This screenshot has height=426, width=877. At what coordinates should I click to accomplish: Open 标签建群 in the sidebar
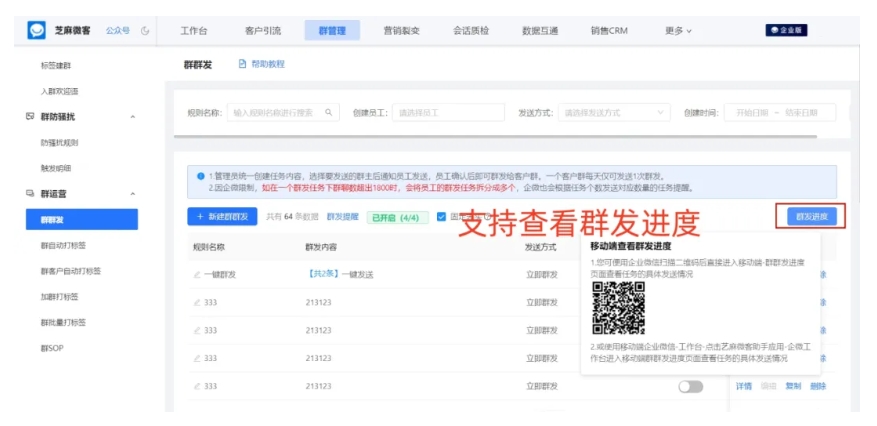point(56,65)
